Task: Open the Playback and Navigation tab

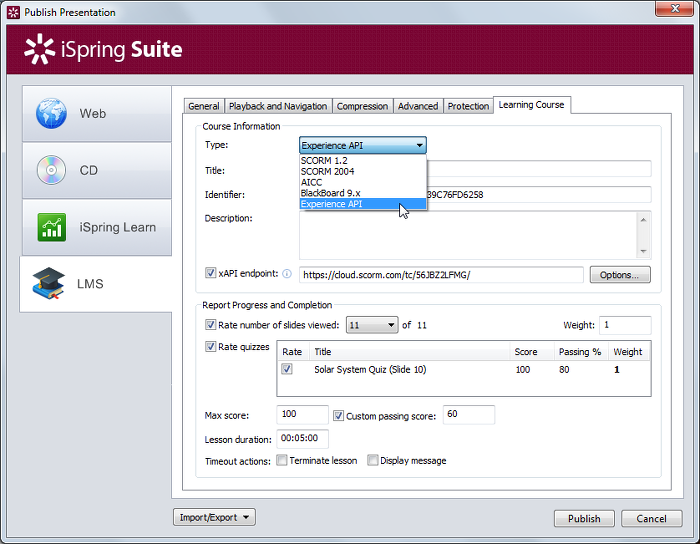Action: (277, 106)
